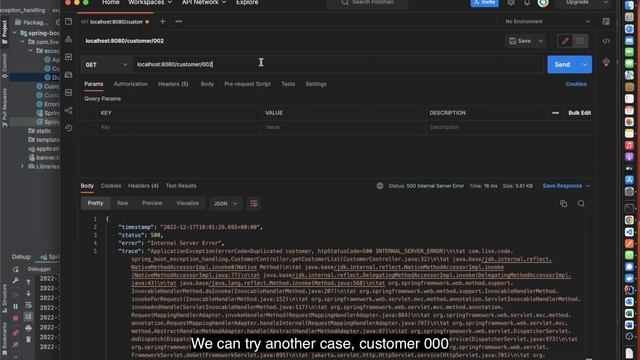
Task: Click Bulk Edit in params table
Action: (580, 113)
